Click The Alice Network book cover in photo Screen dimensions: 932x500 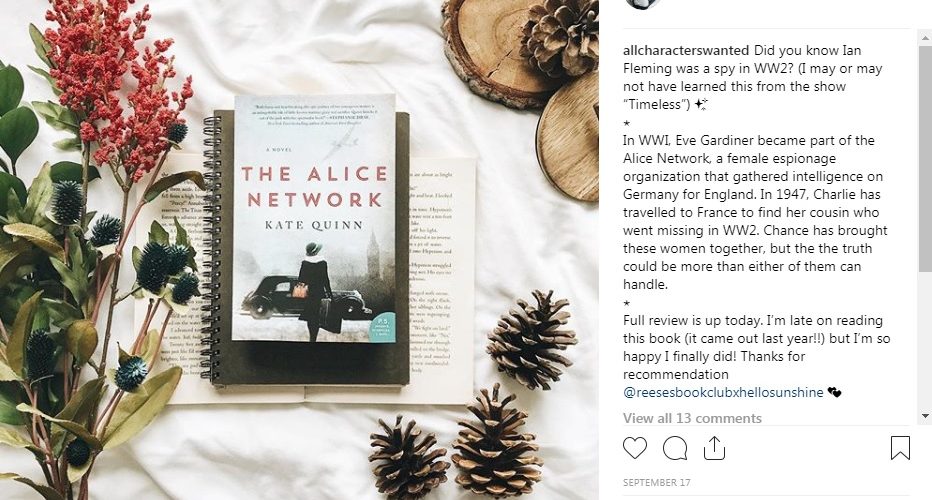click(314, 218)
